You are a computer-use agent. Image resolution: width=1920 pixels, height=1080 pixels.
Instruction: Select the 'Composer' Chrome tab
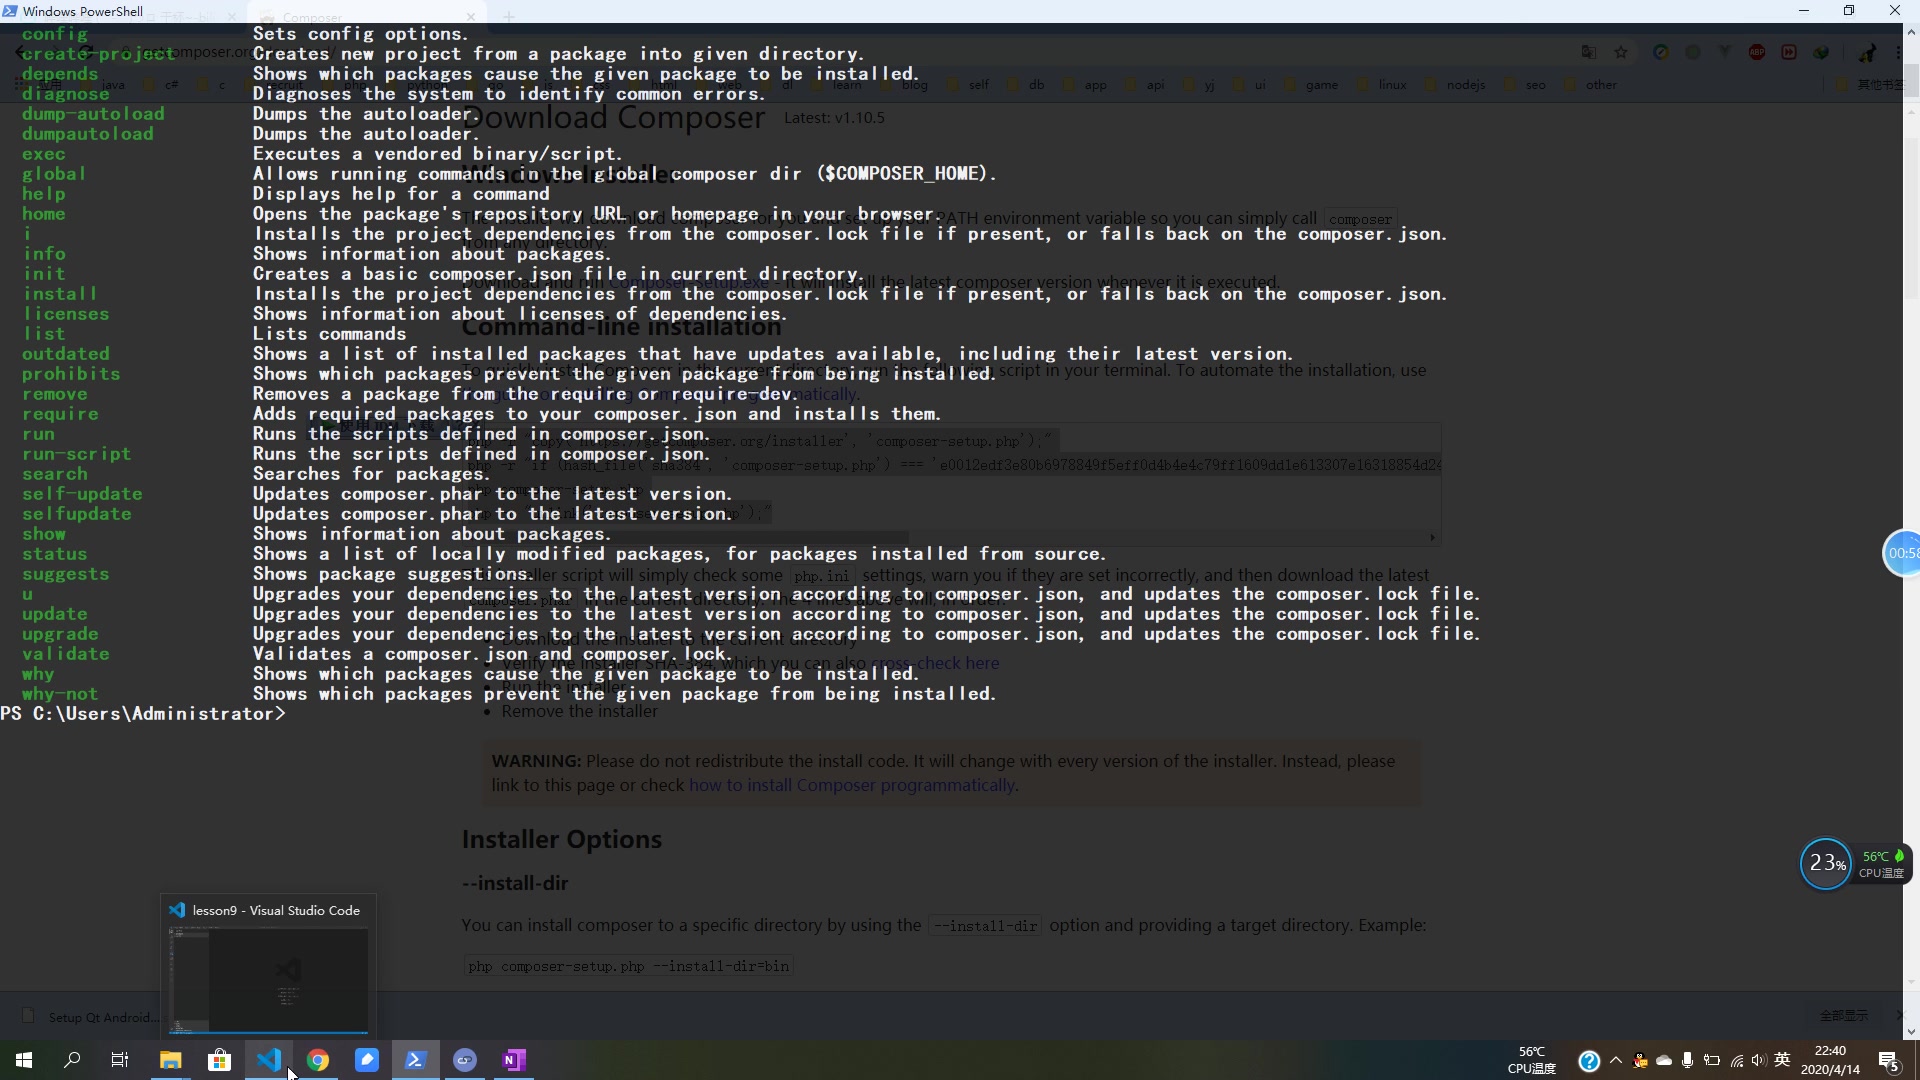coord(365,17)
